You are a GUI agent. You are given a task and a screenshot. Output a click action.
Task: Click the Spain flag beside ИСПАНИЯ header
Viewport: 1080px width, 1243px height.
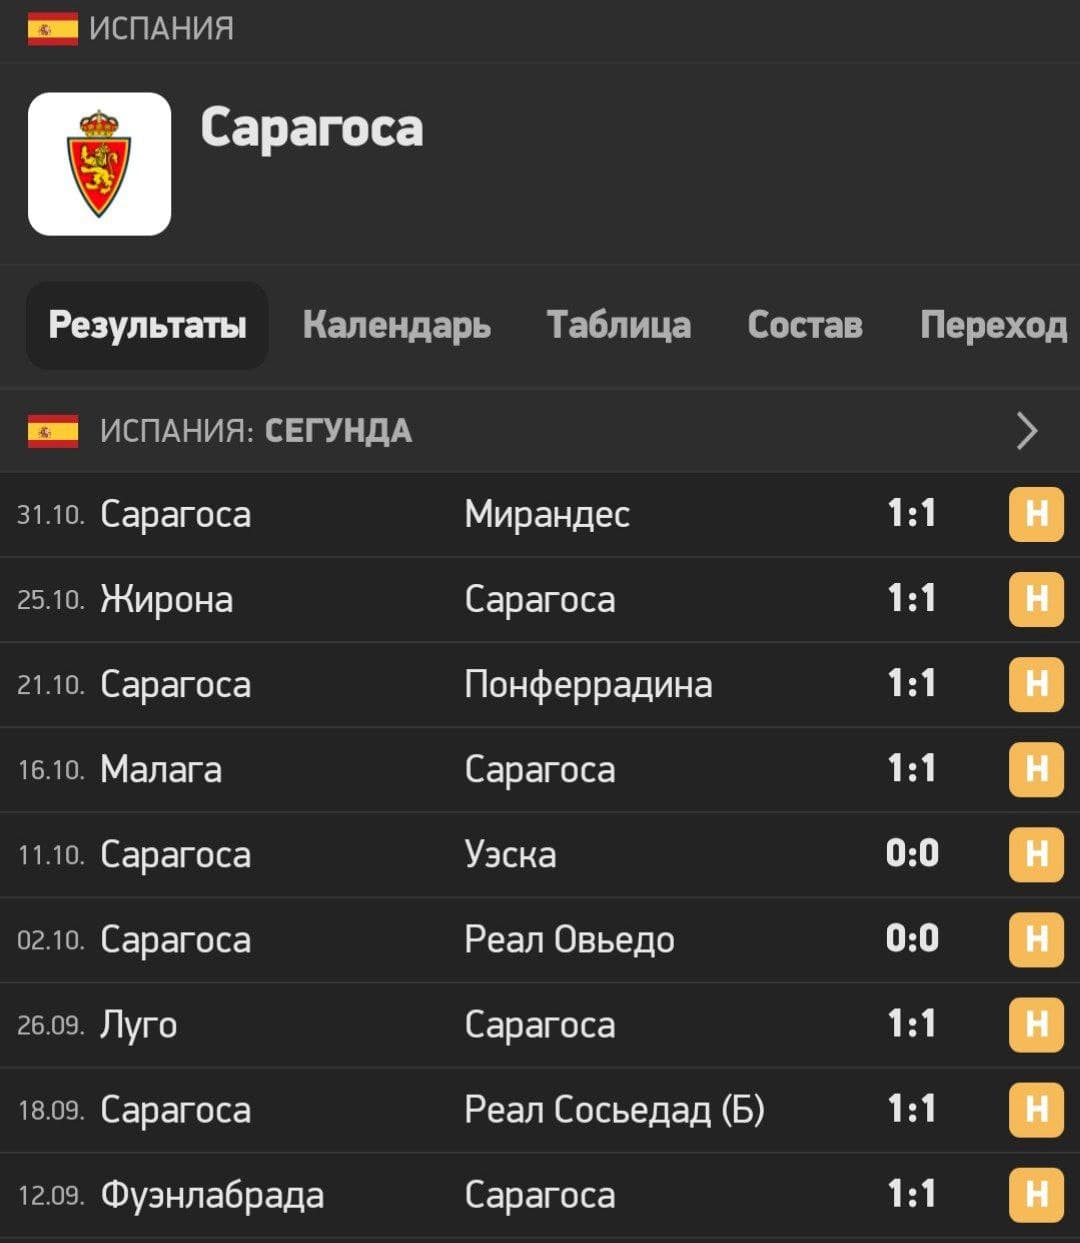tap(52, 29)
